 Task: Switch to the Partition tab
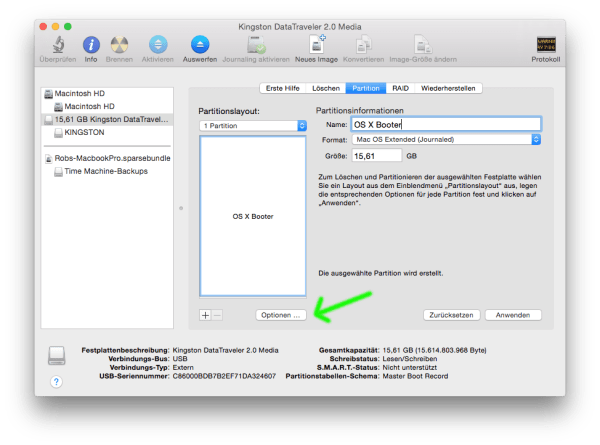tap(366, 88)
